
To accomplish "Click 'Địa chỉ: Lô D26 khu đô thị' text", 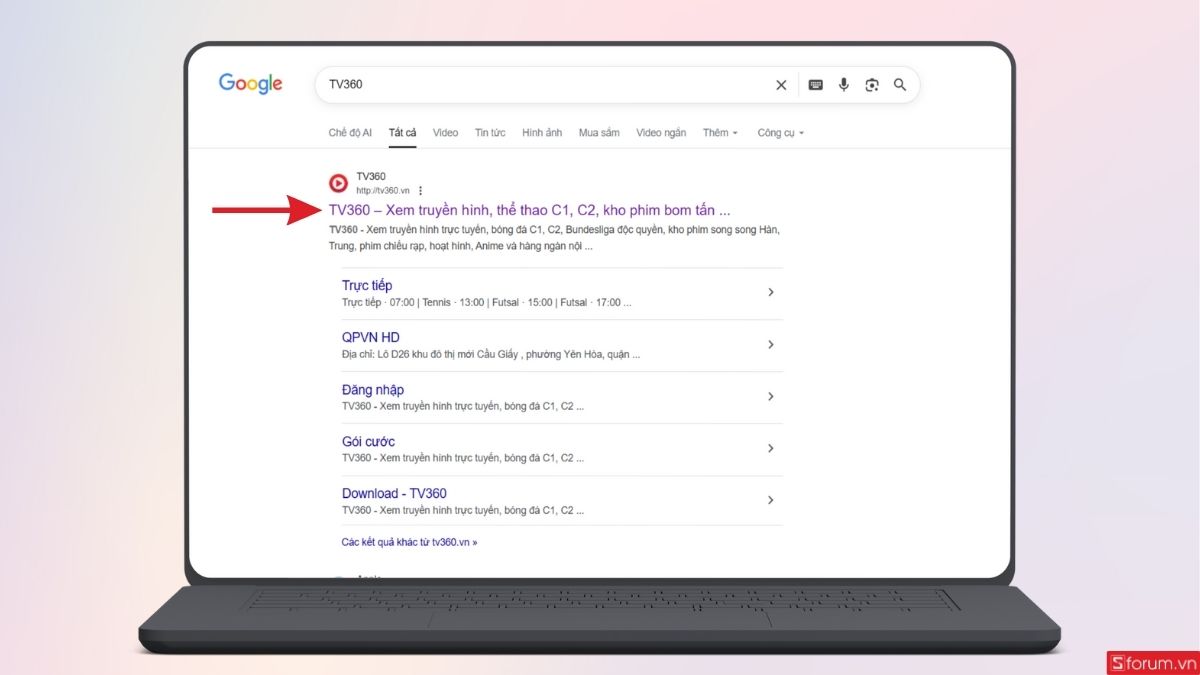I will point(491,355).
